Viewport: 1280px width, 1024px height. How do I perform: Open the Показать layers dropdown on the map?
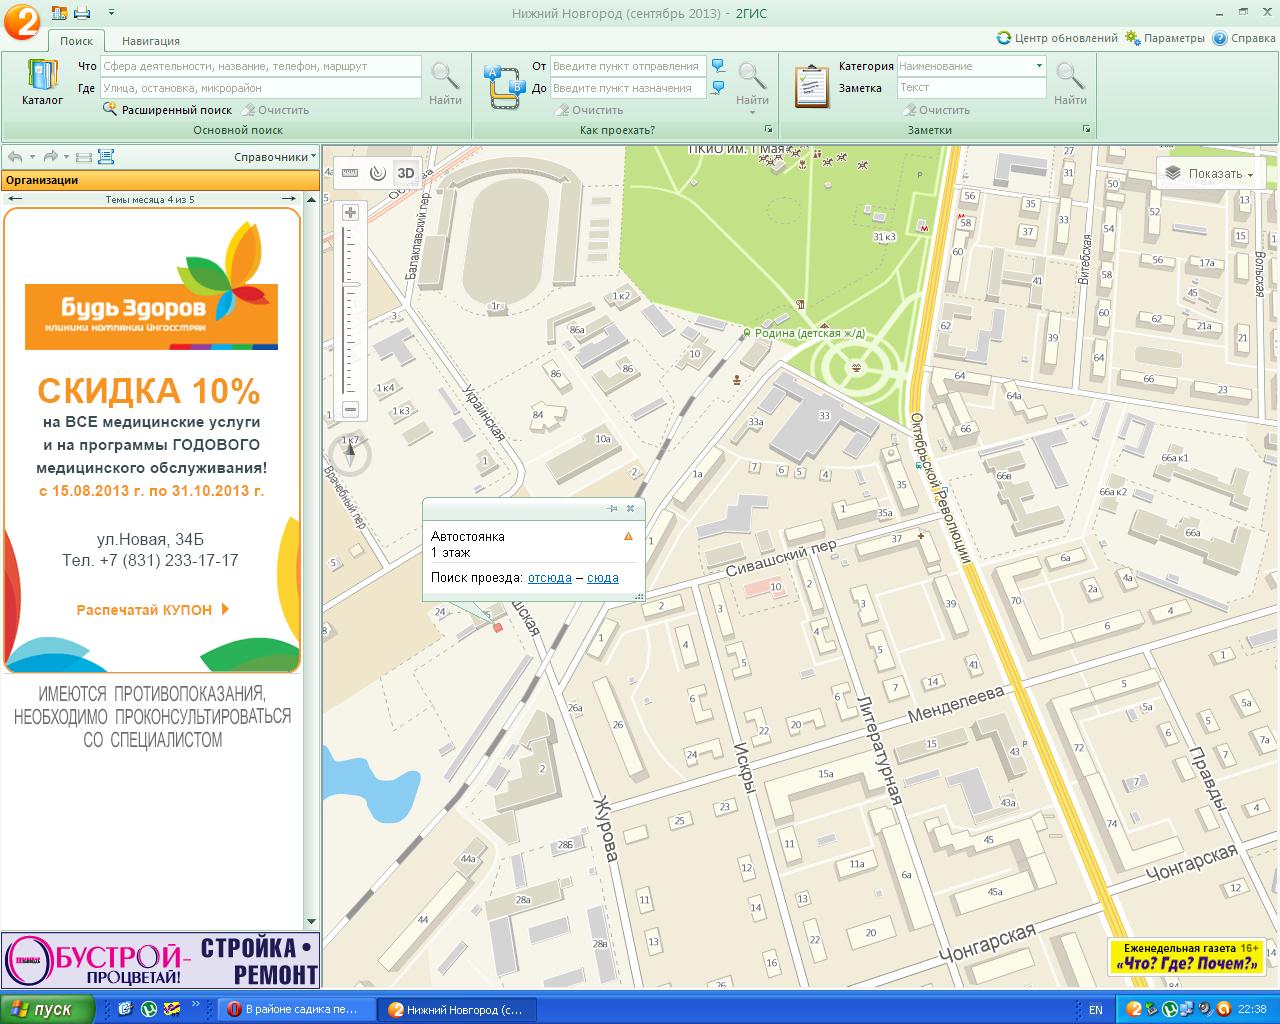(x=1210, y=173)
